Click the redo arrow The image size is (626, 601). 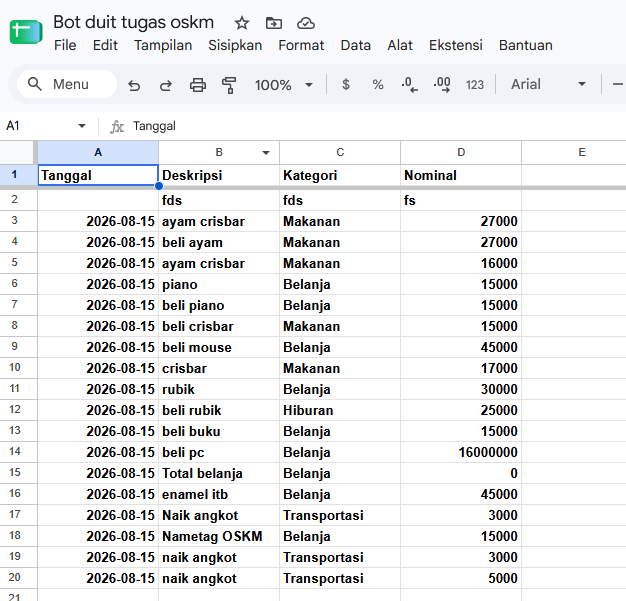click(166, 85)
